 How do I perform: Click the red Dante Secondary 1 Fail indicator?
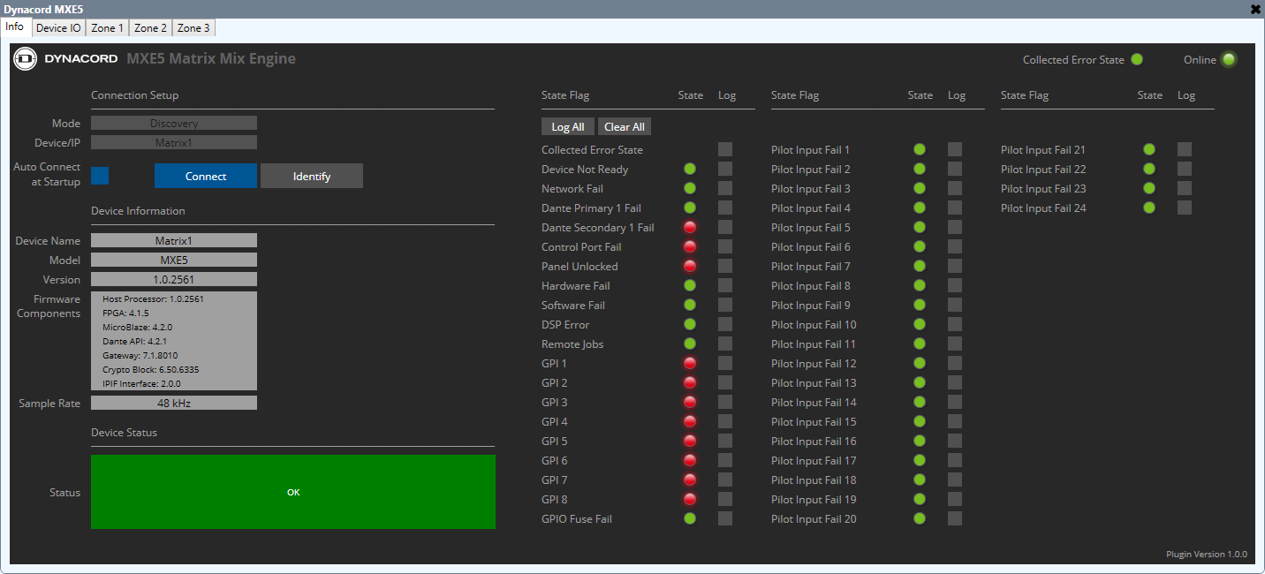[x=690, y=228]
